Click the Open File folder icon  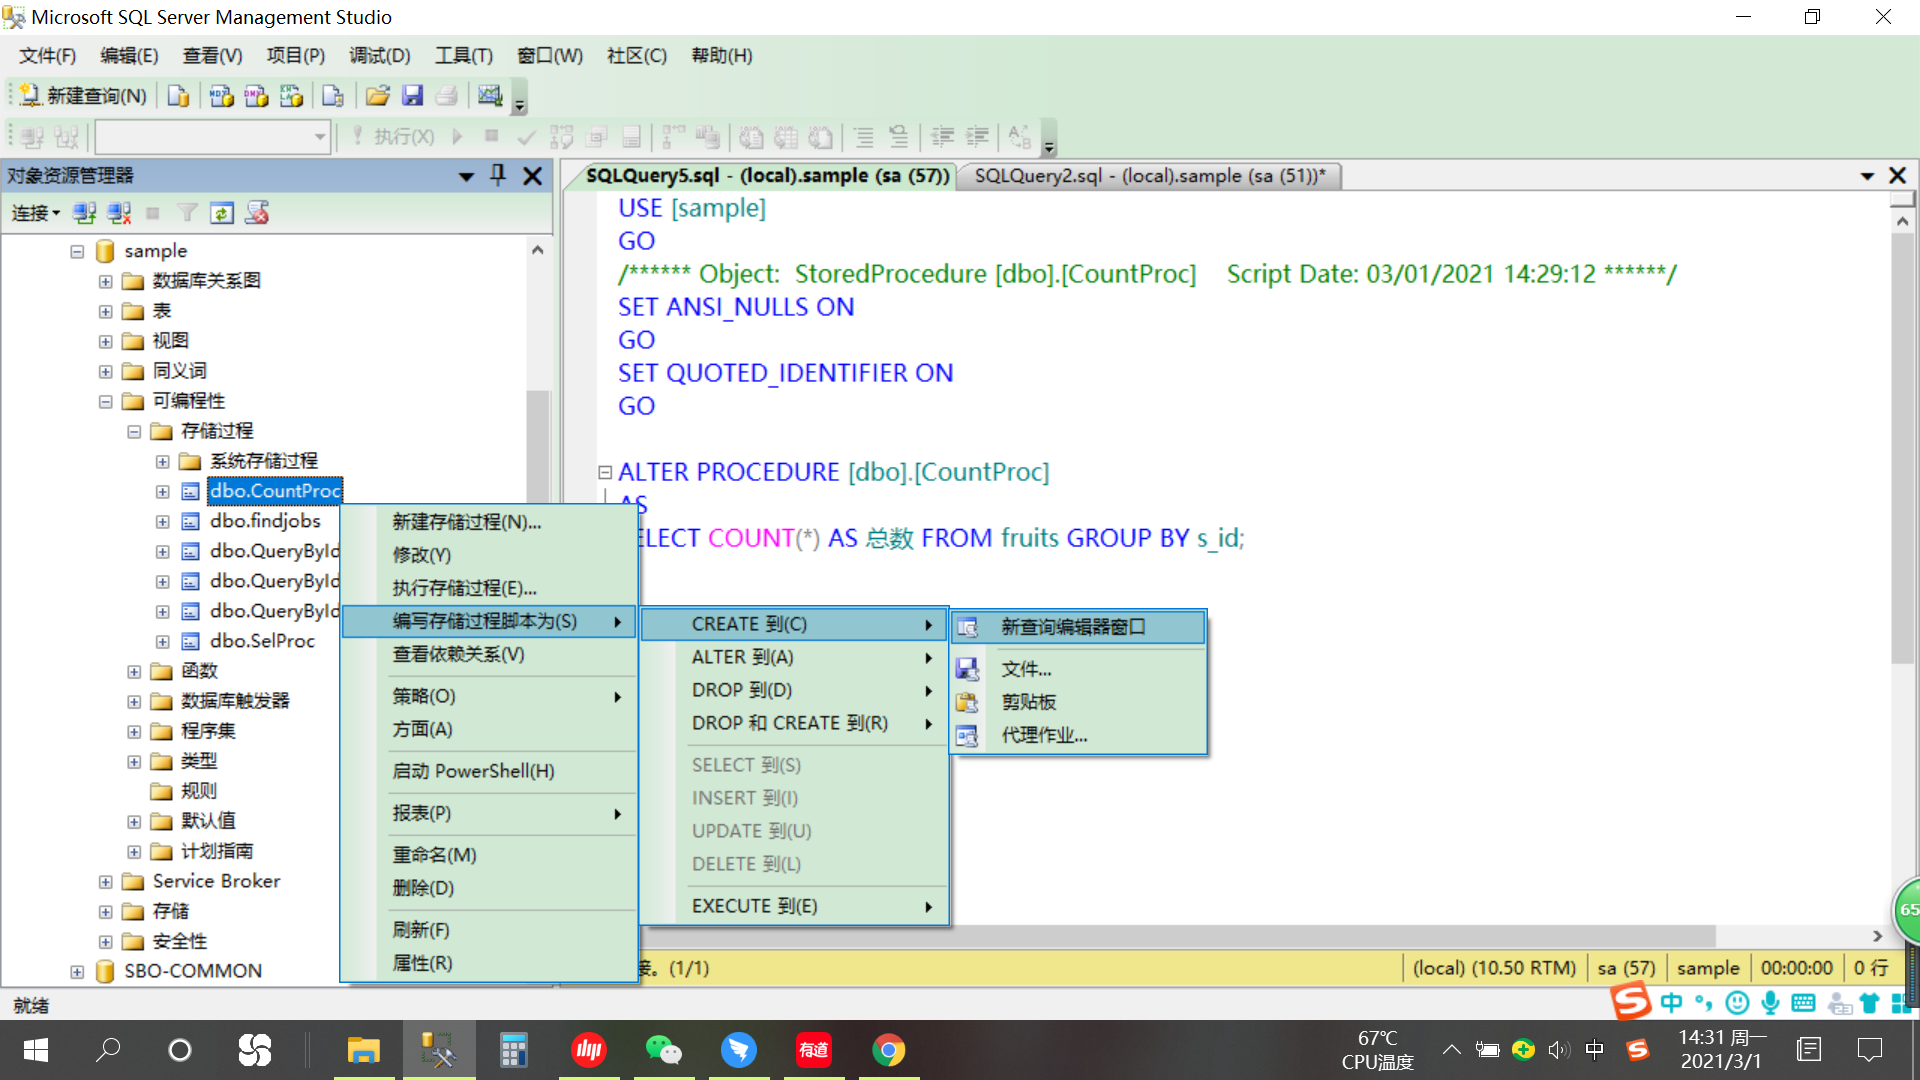377,95
